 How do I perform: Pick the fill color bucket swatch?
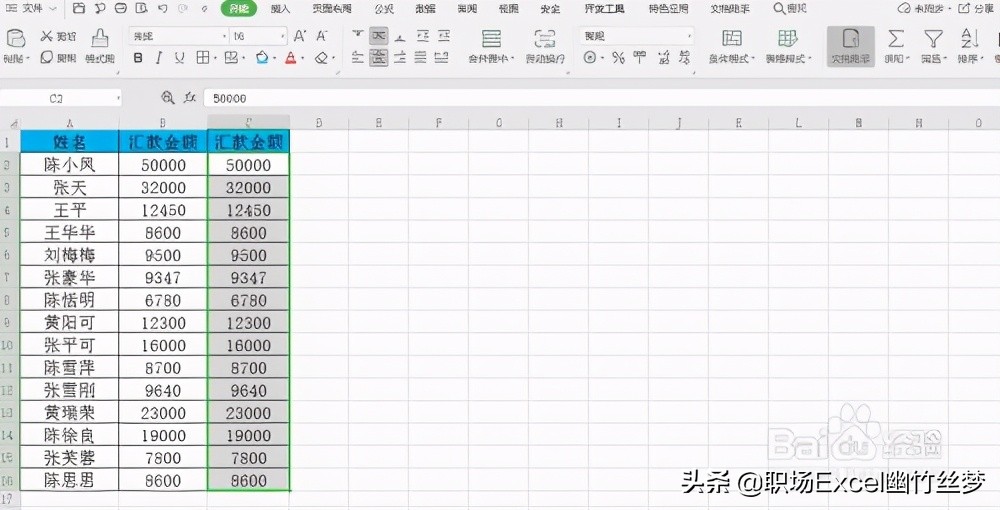tap(262, 58)
